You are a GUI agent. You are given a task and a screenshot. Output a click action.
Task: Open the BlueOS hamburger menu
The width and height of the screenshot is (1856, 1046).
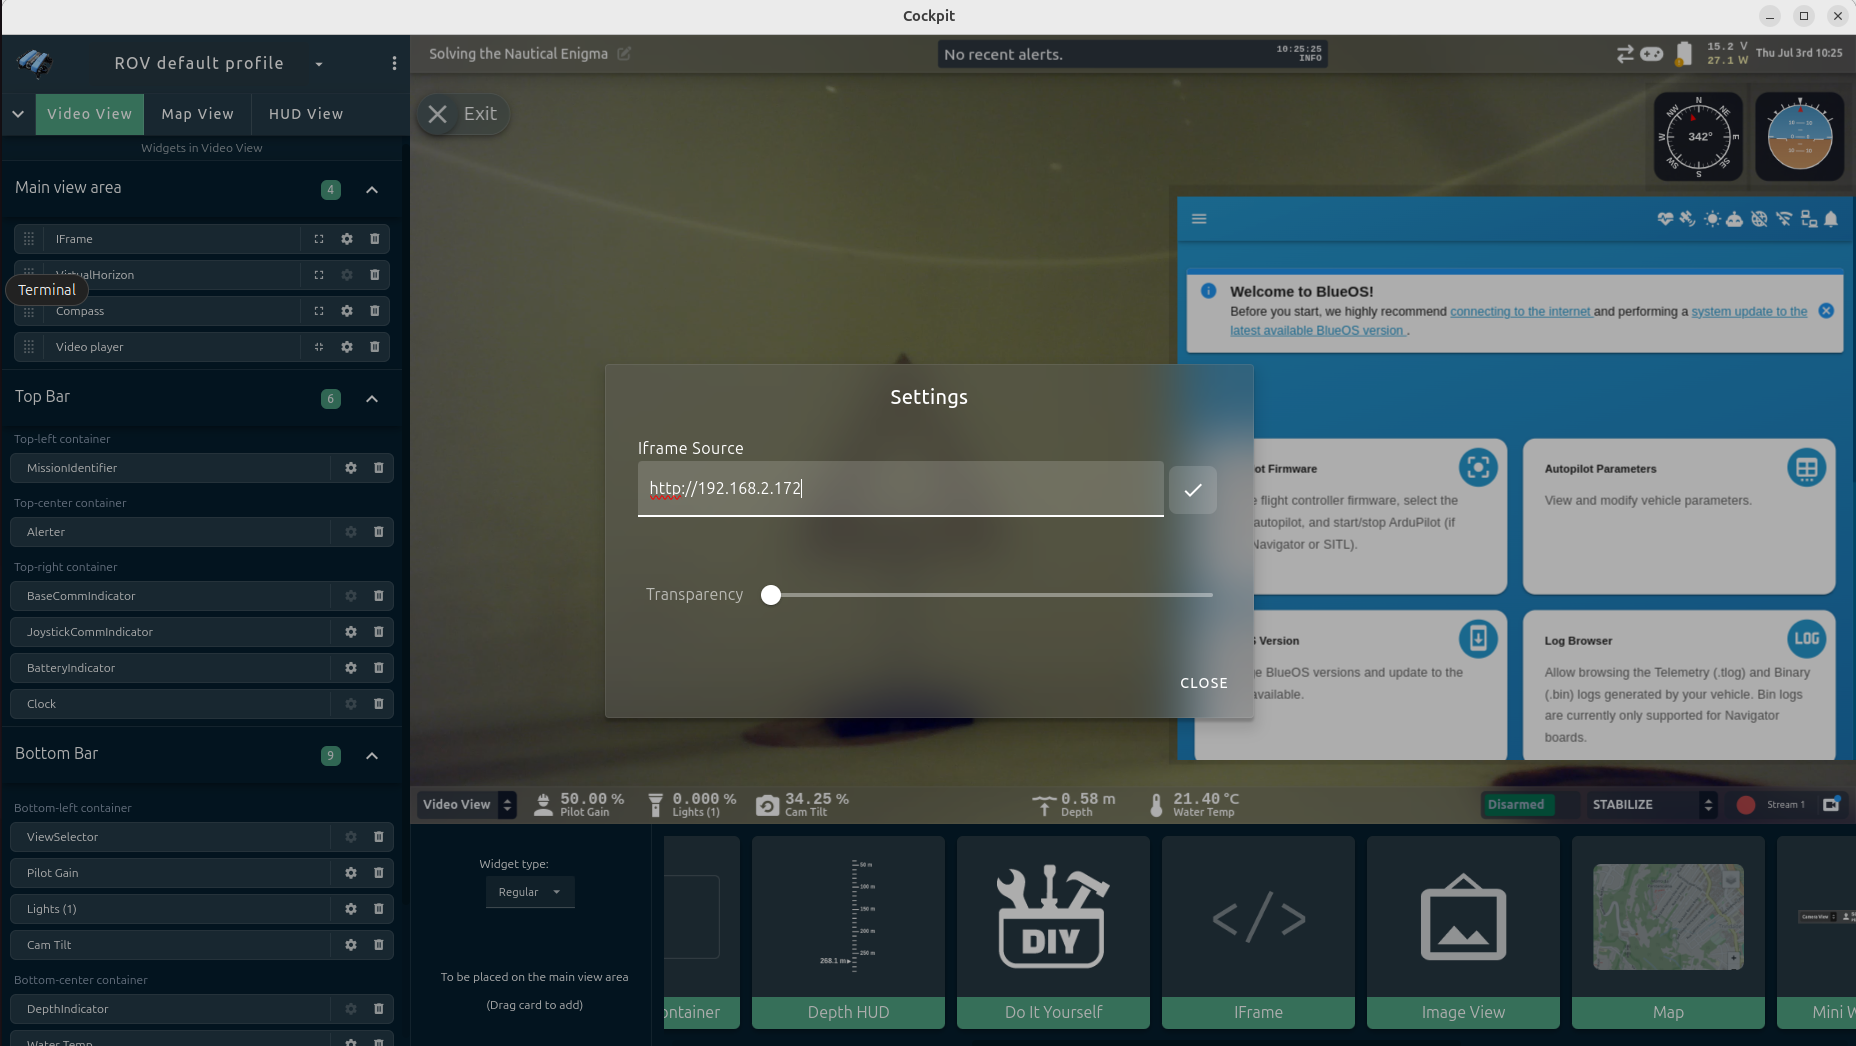[x=1199, y=219]
